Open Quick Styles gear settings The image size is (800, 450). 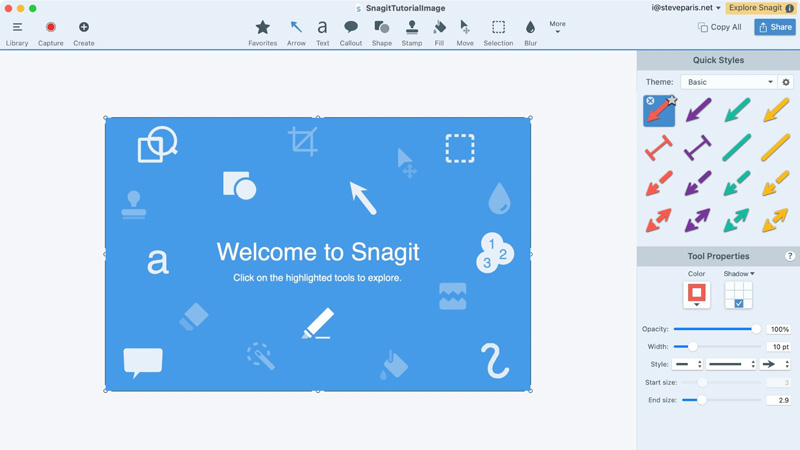click(x=786, y=82)
